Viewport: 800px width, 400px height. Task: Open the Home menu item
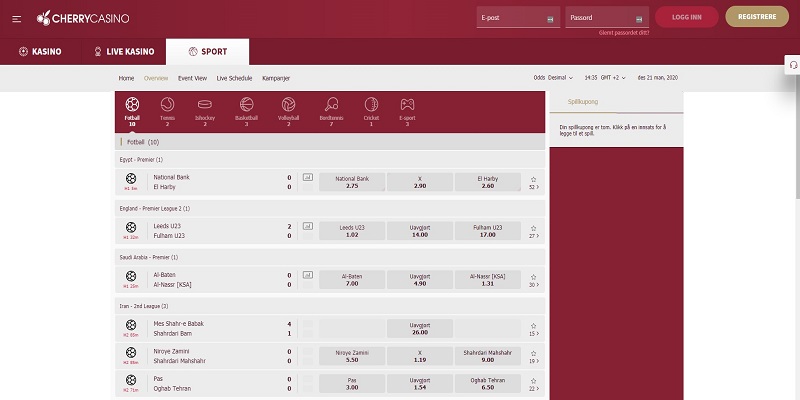(x=126, y=79)
